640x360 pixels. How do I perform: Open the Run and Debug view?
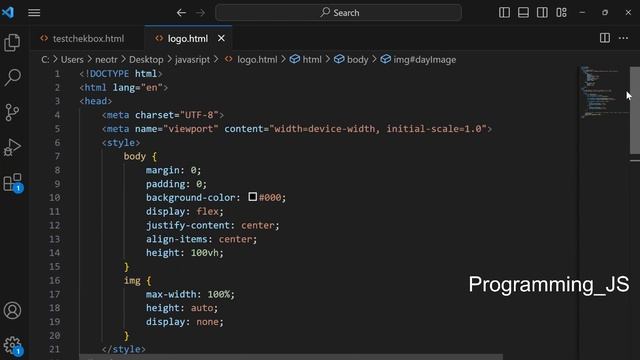pos(12,147)
